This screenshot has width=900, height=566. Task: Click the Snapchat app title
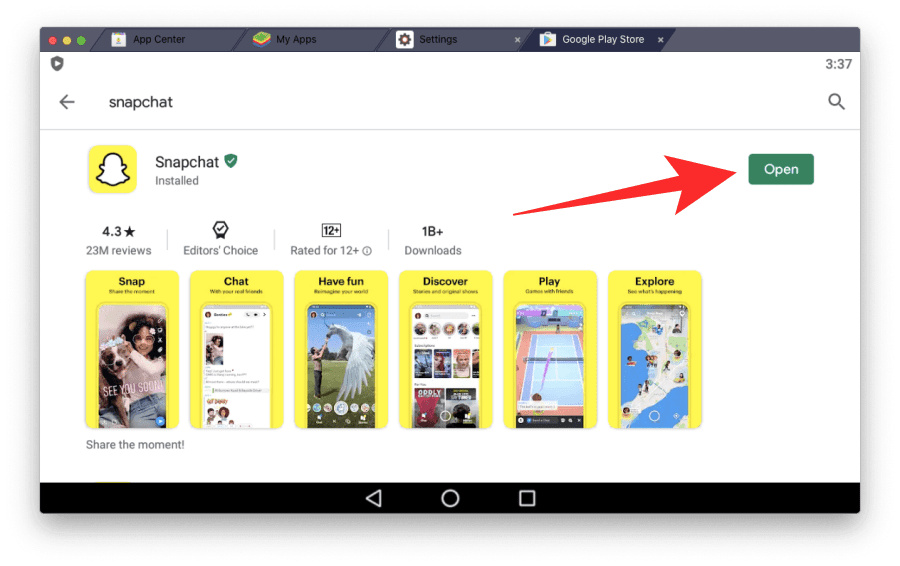(187, 162)
